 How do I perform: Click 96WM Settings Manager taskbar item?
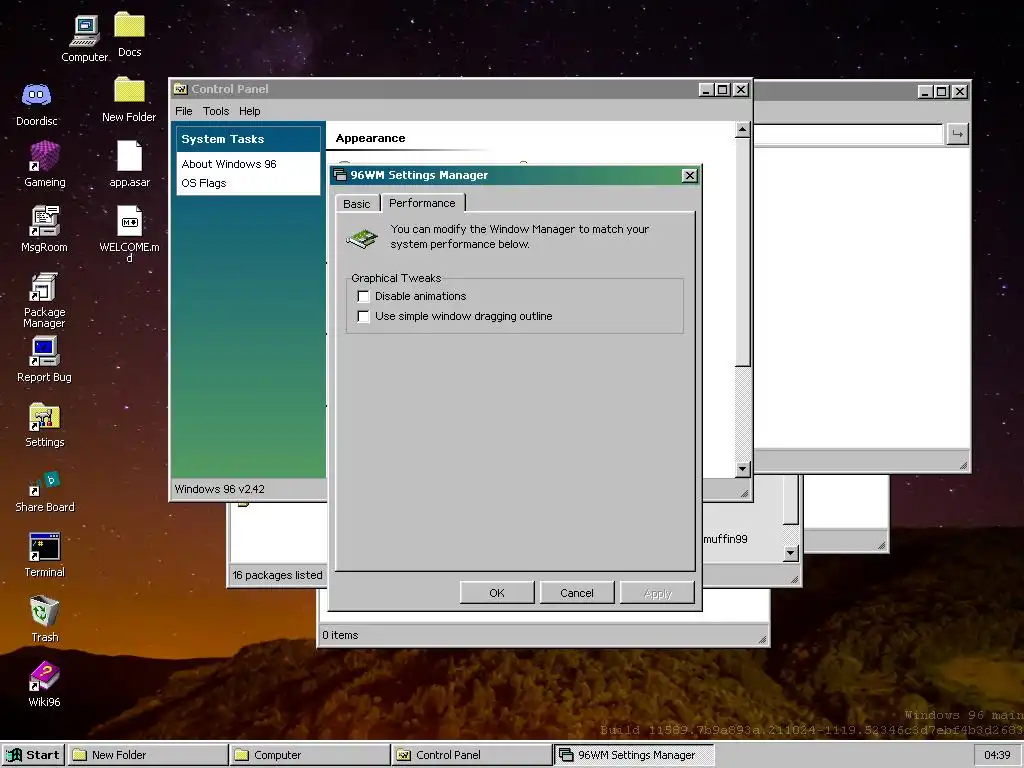(633, 755)
